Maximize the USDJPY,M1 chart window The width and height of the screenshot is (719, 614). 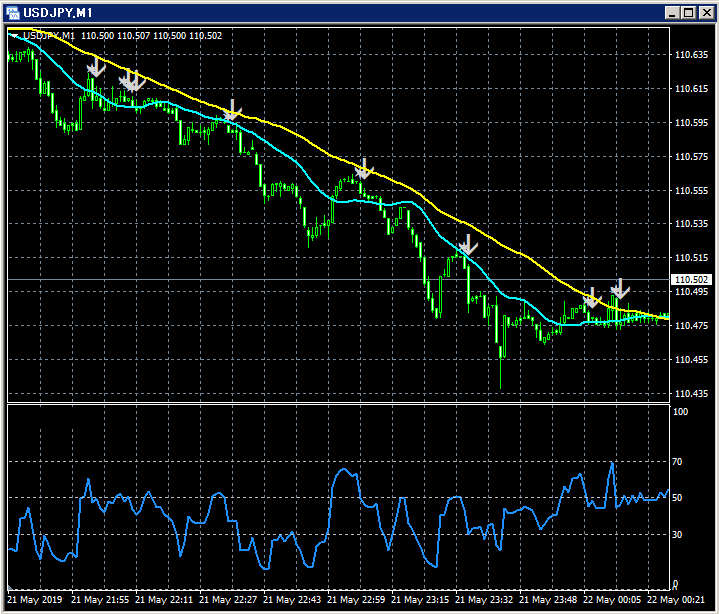[x=689, y=13]
